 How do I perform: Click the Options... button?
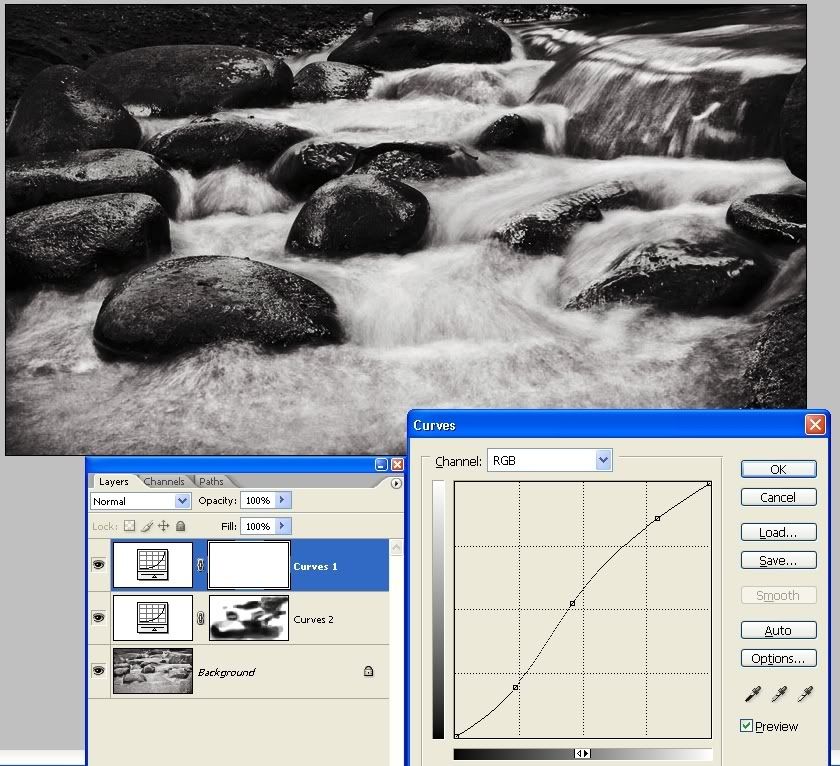[778, 658]
